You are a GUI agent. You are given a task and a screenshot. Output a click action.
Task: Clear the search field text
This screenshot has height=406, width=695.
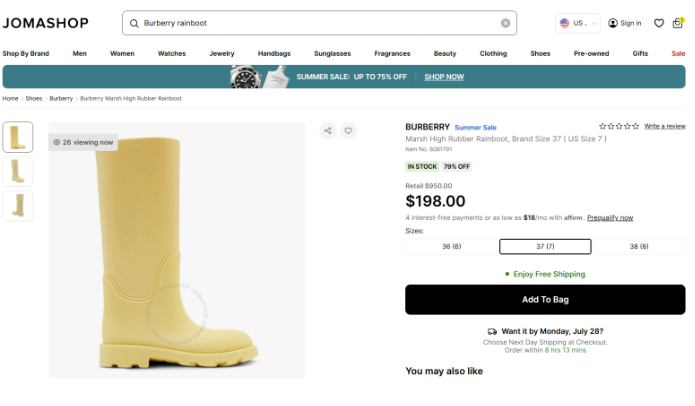click(505, 23)
